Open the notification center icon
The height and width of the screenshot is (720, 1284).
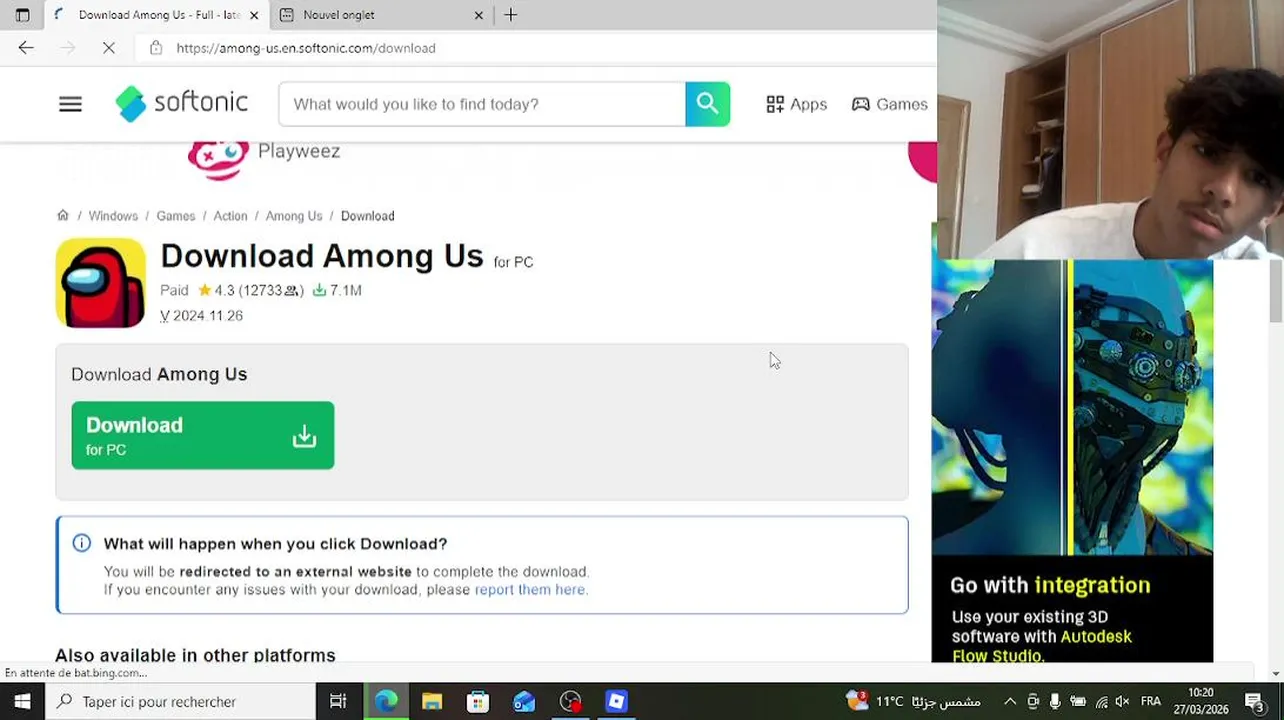click(1254, 702)
